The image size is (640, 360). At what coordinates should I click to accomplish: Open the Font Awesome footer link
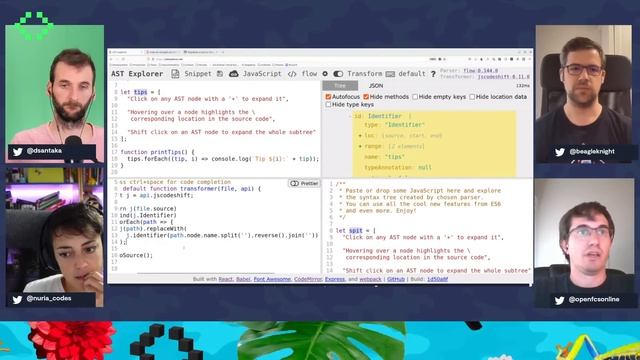[x=272, y=279]
